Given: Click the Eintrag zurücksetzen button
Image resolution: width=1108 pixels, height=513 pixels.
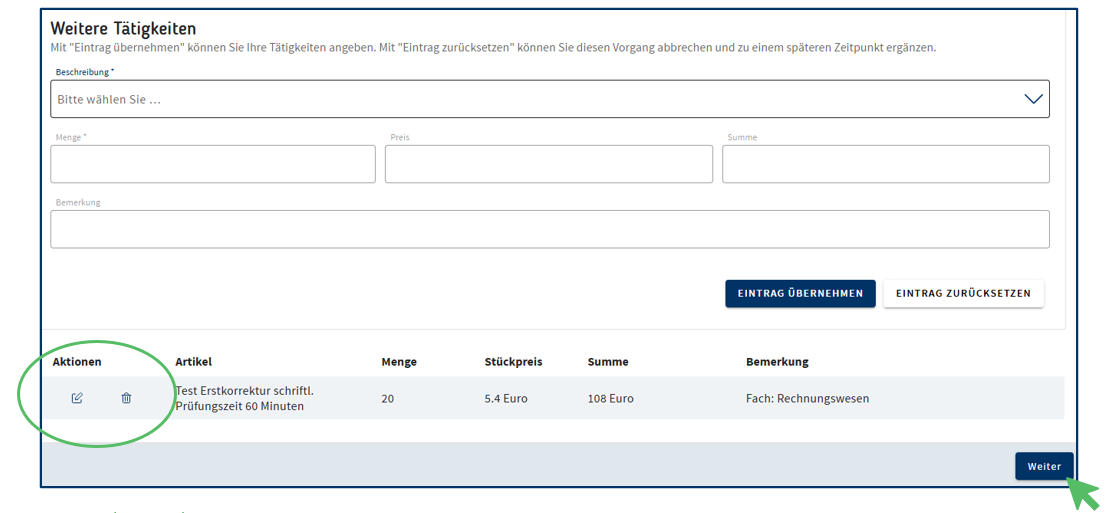Looking at the screenshot, I should [963, 294].
